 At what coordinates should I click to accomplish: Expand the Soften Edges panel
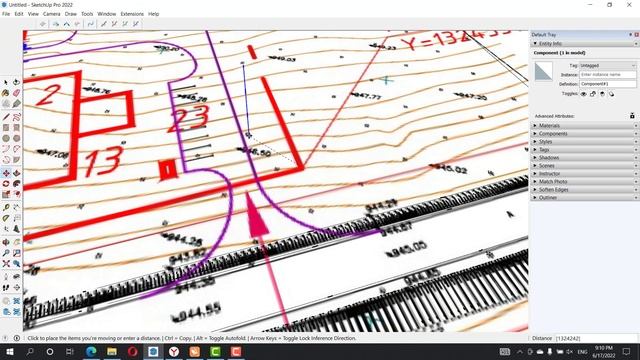pyautogui.click(x=584, y=190)
